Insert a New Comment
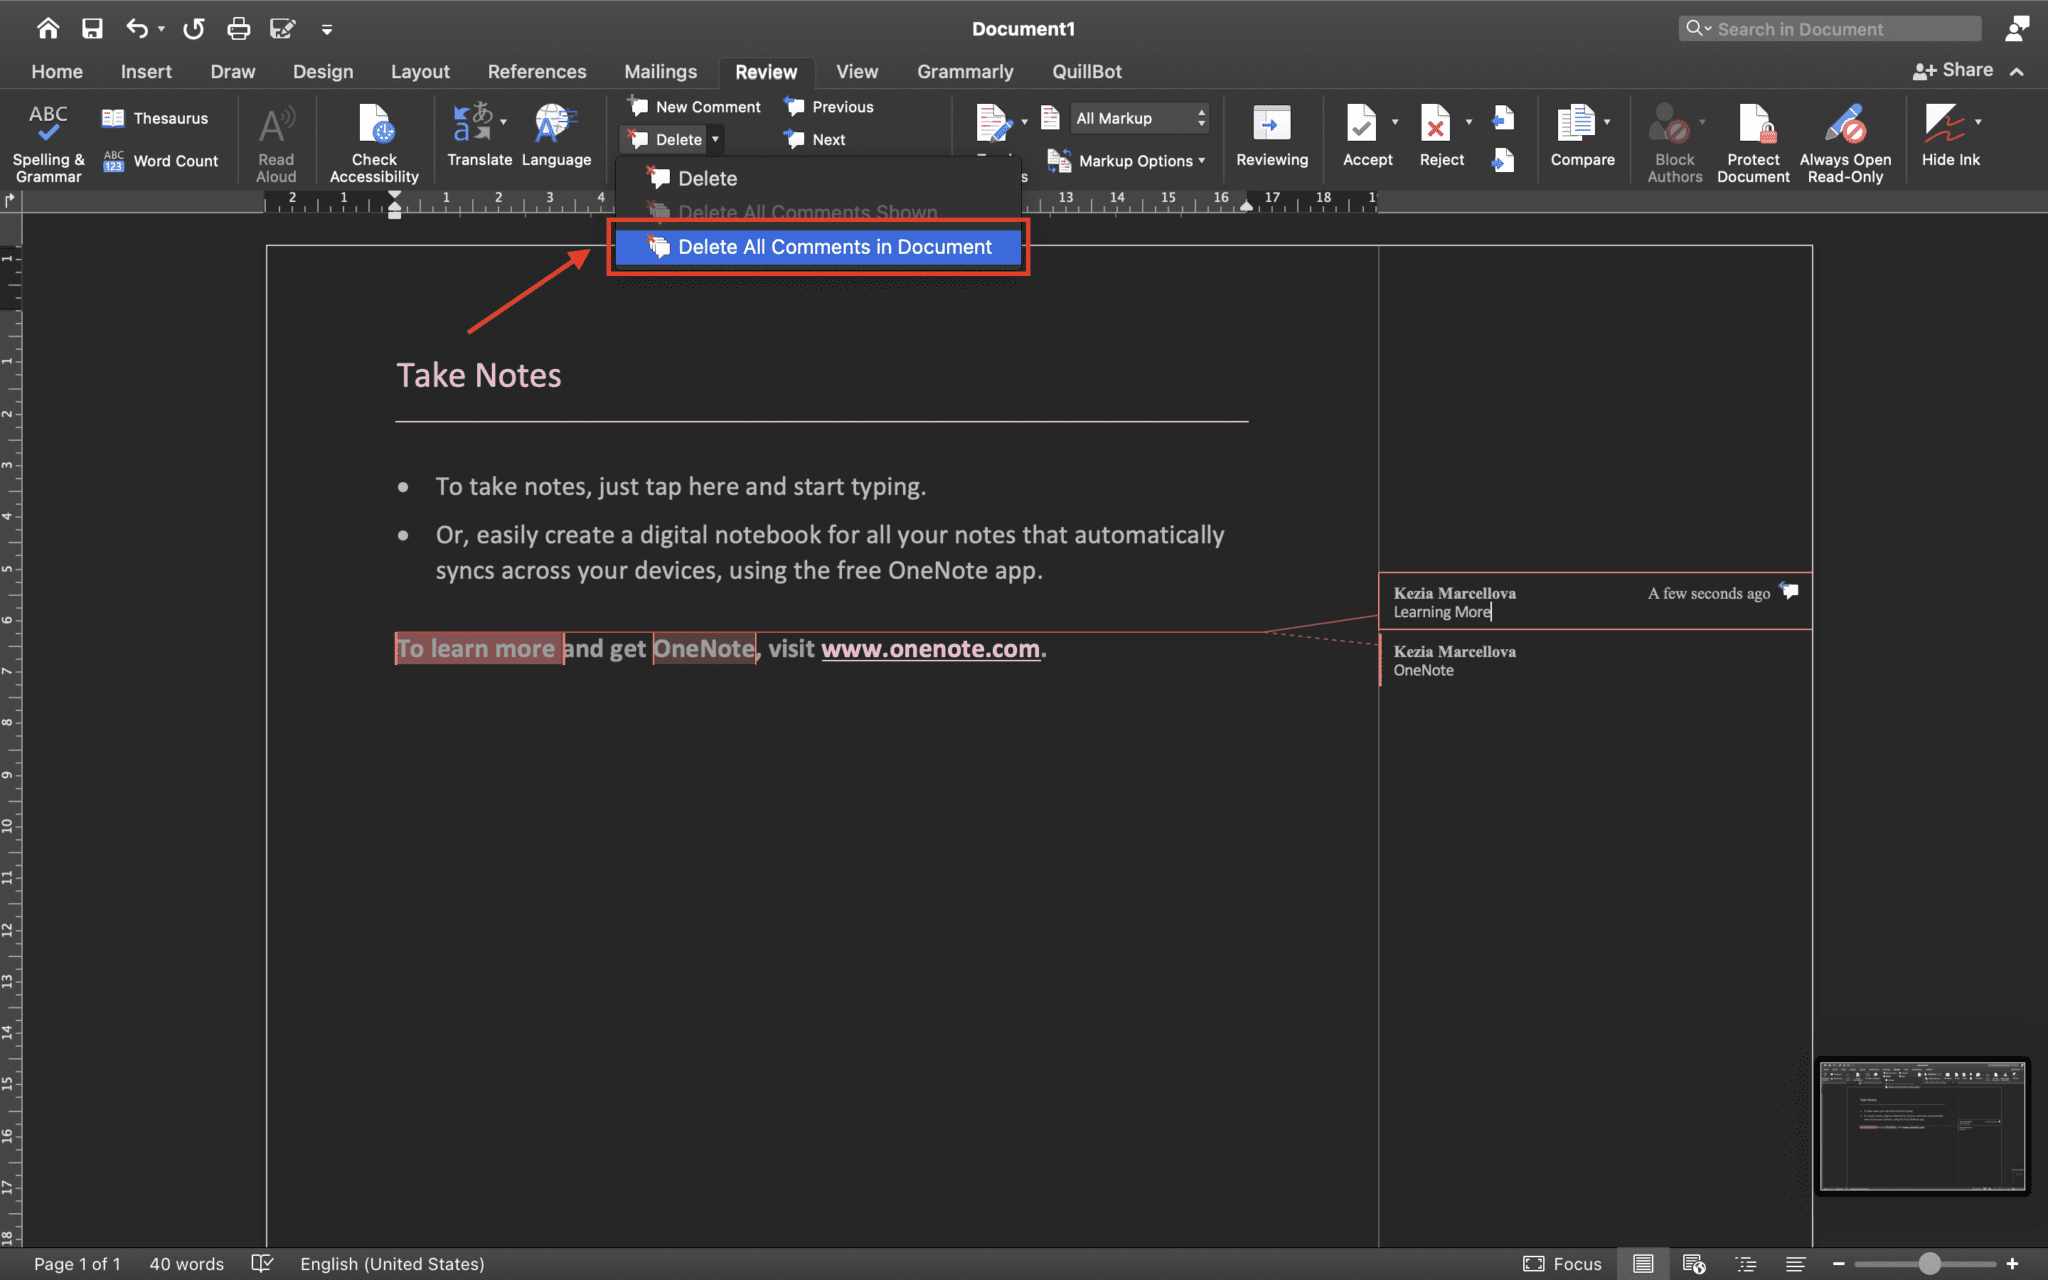 [x=693, y=106]
